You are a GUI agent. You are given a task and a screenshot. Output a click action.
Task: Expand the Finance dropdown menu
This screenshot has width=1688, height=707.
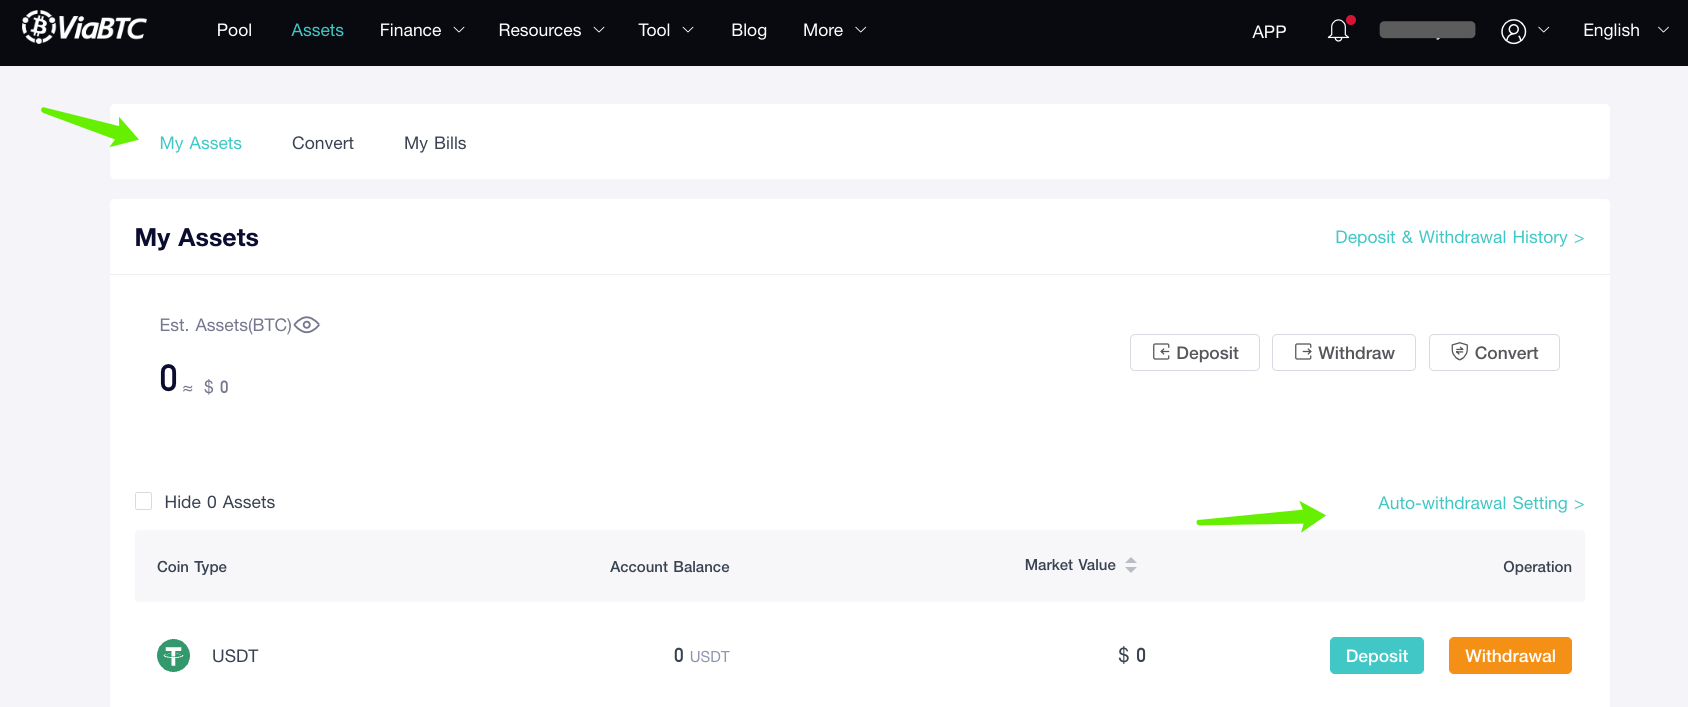422,30
